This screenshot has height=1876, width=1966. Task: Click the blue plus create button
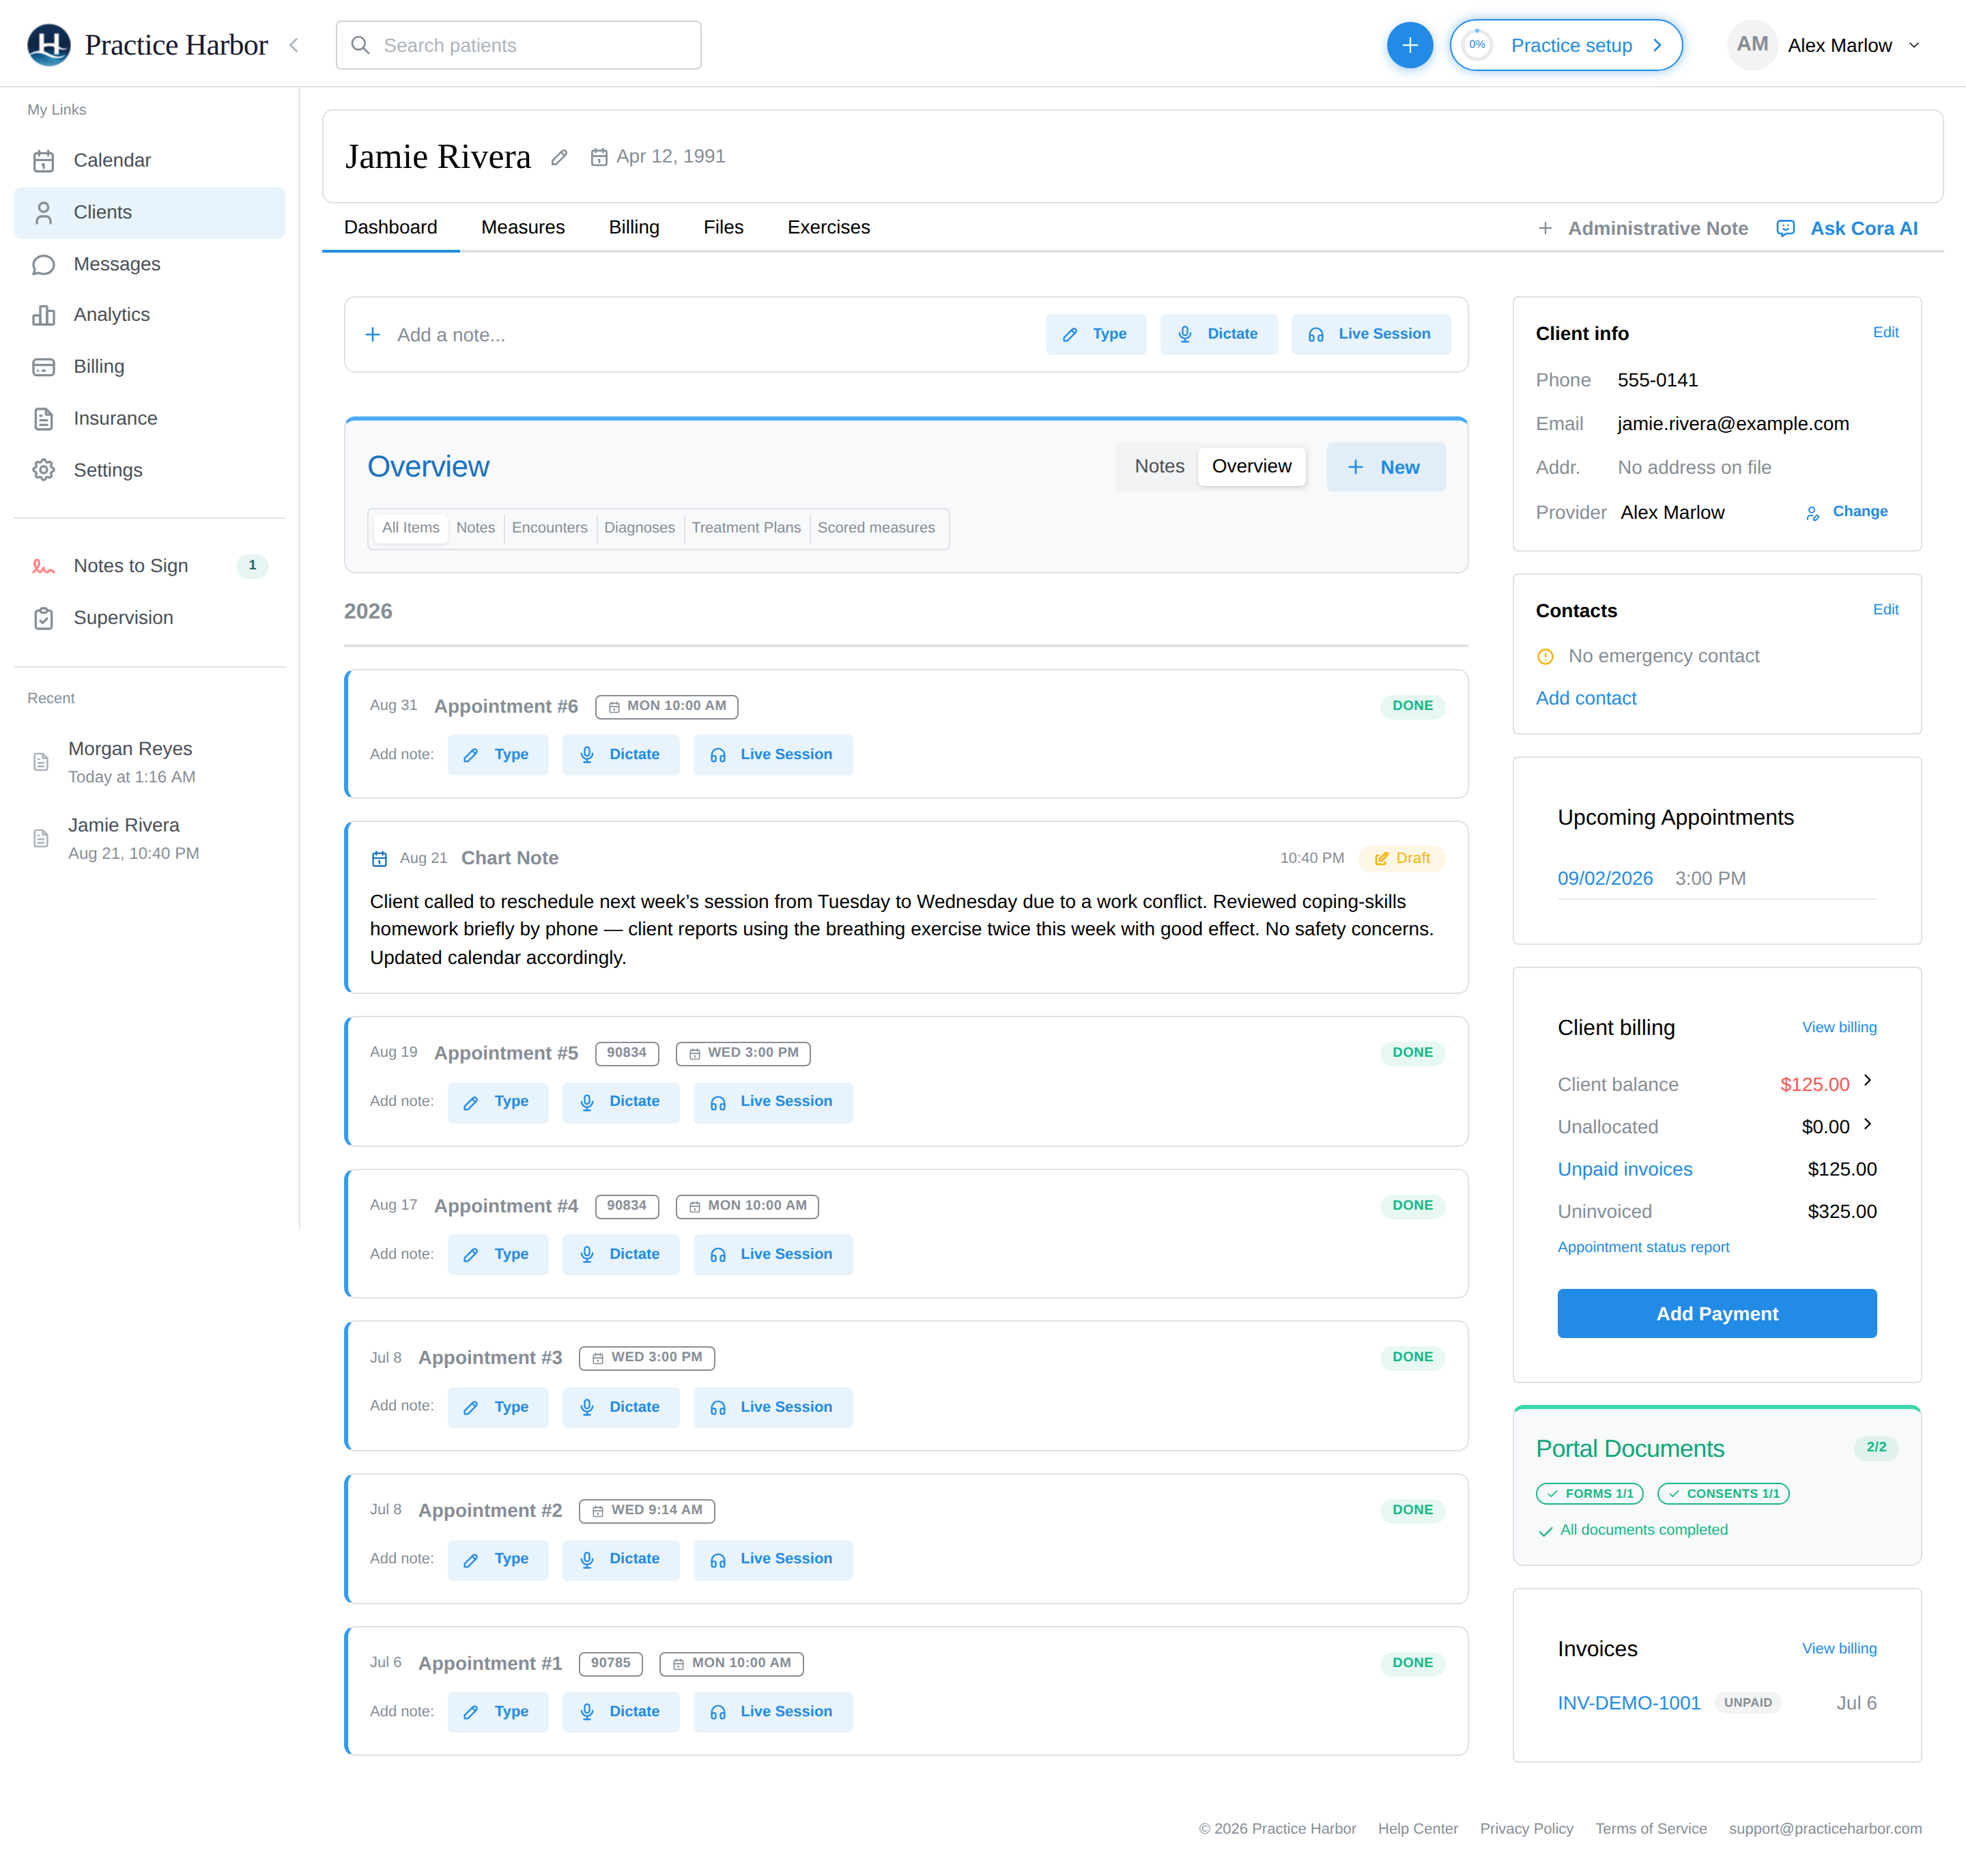click(x=1409, y=45)
